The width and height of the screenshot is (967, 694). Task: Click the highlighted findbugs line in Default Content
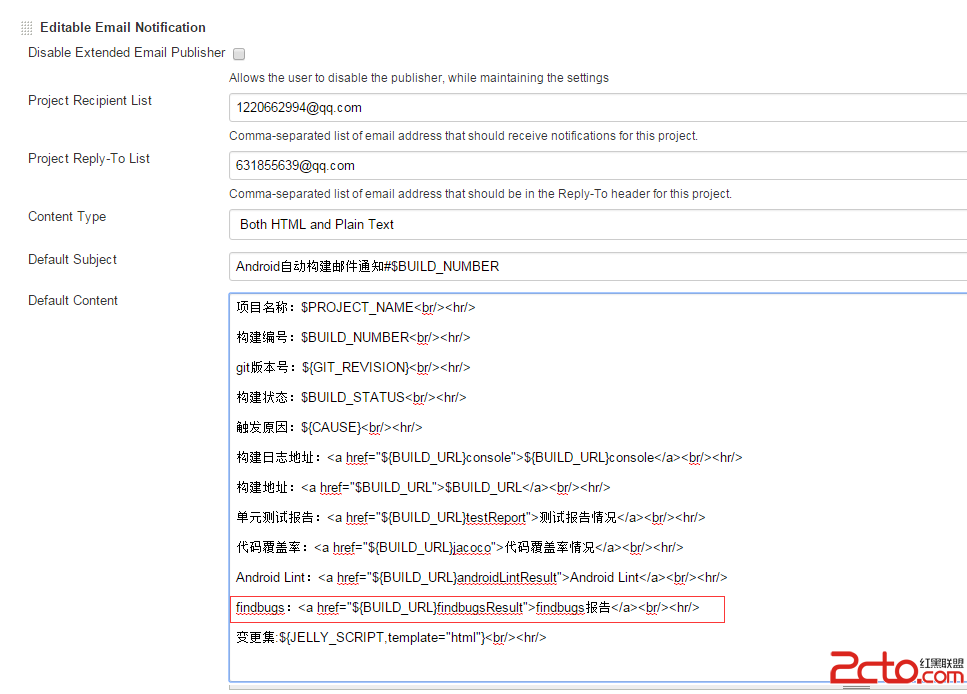[477, 607]
